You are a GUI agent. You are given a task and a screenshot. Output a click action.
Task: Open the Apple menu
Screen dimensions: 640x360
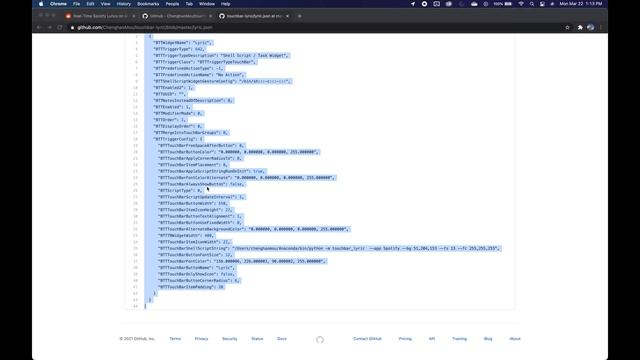coord(41,4)
